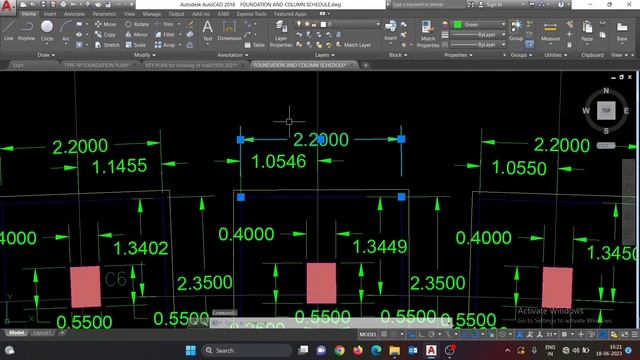640x360 pixels.
Task: Click the Group tool
Action: (x=516, y=31)
